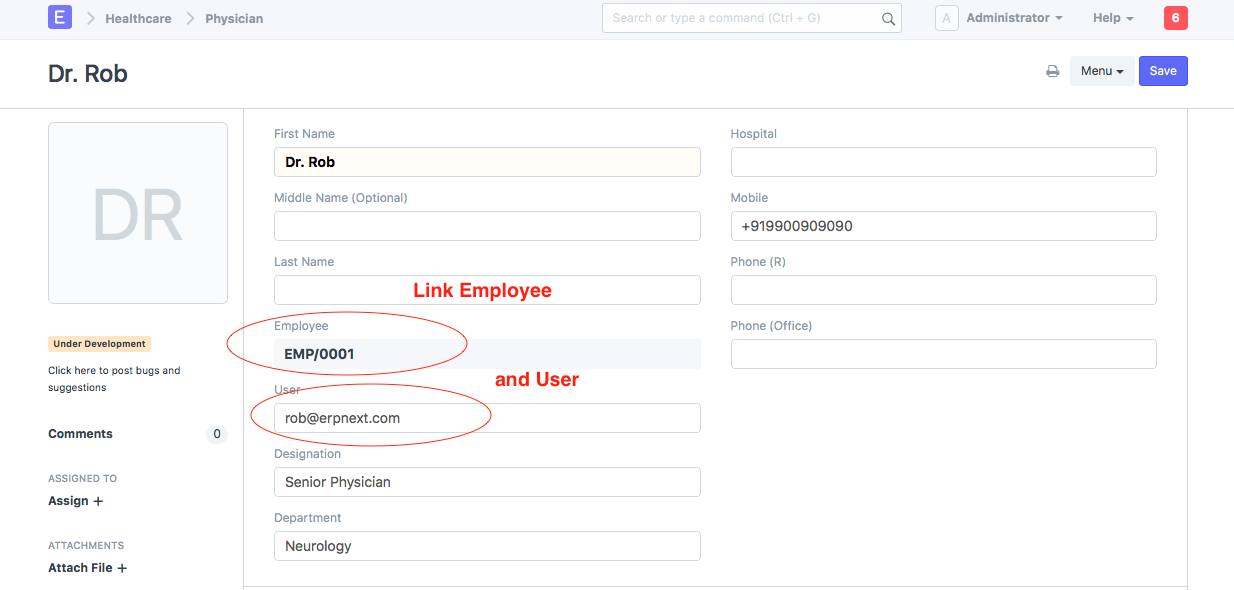The height and width of the screenshot is (590, 1234).
Task: Click the print icon
Action: [x=1052, y=71]
